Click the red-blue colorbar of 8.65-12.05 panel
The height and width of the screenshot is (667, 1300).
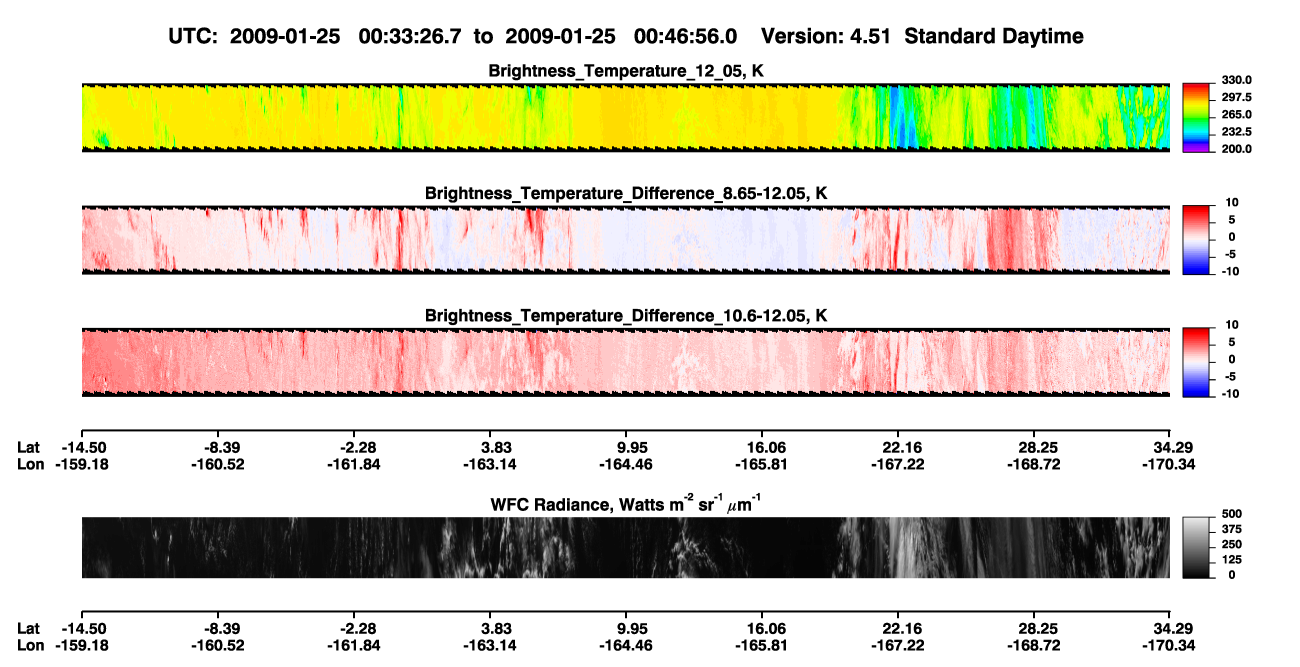point(1197,240)
